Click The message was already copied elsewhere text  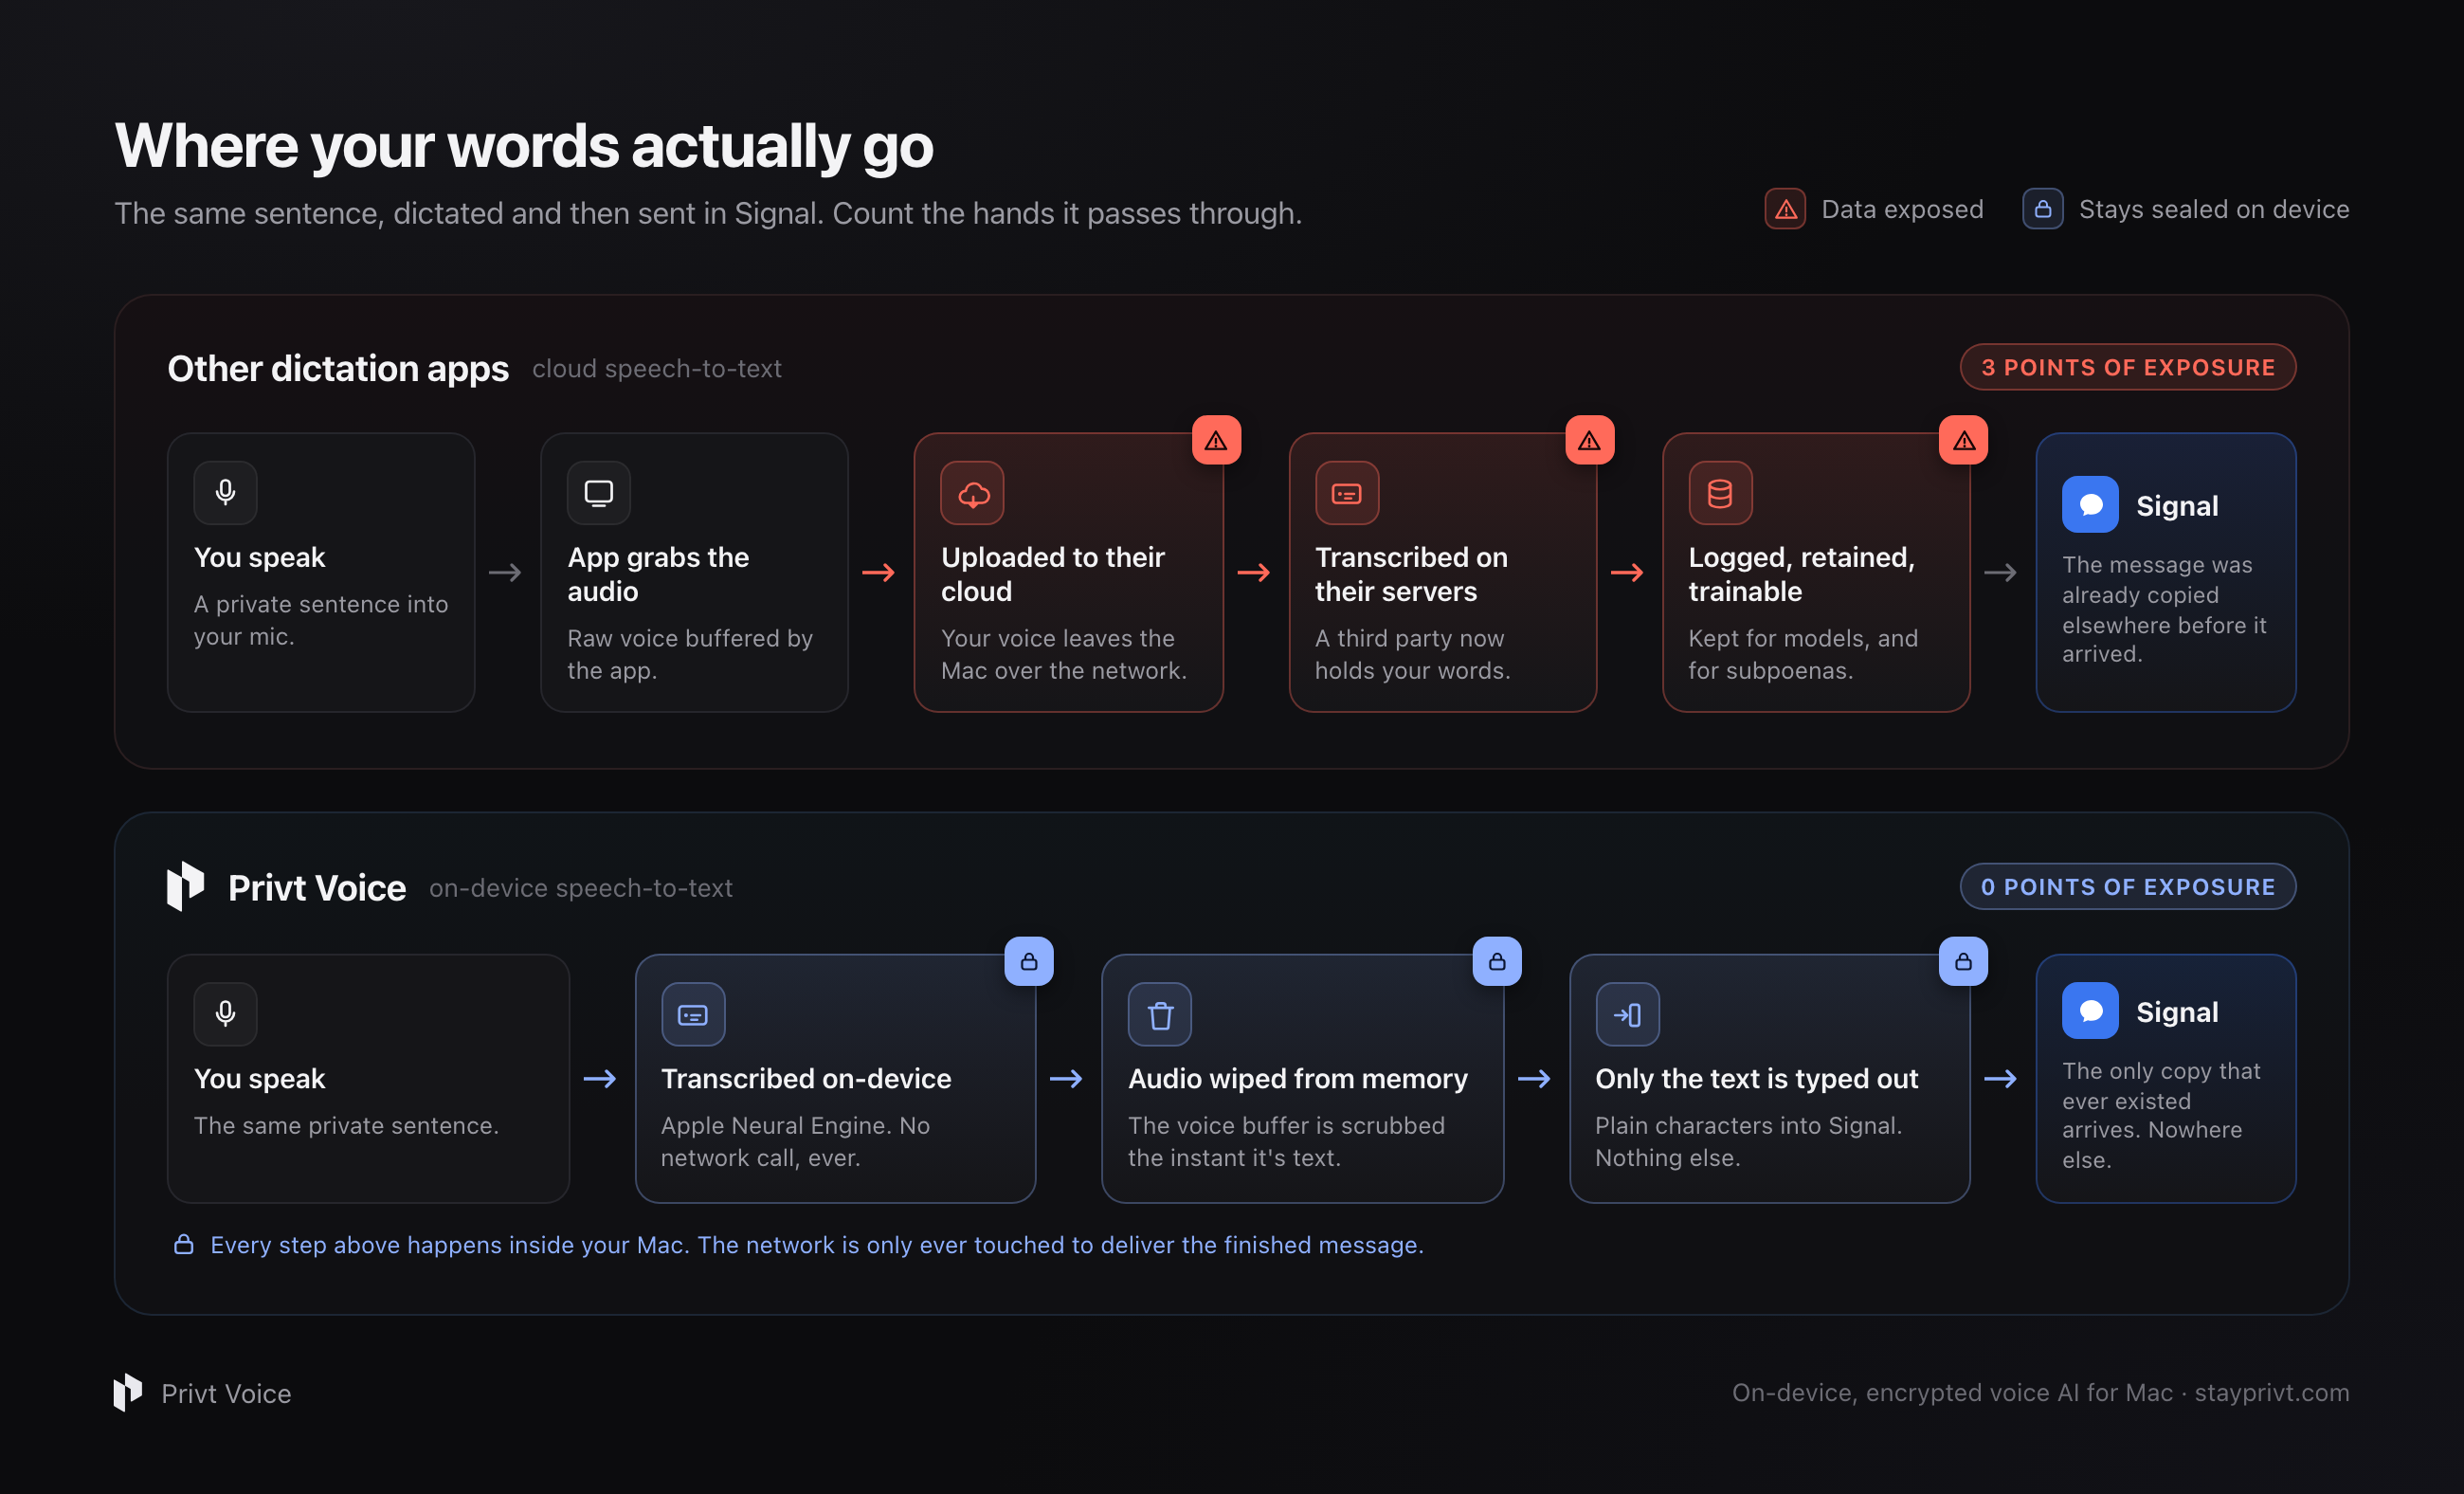[x=2164, y=609]
